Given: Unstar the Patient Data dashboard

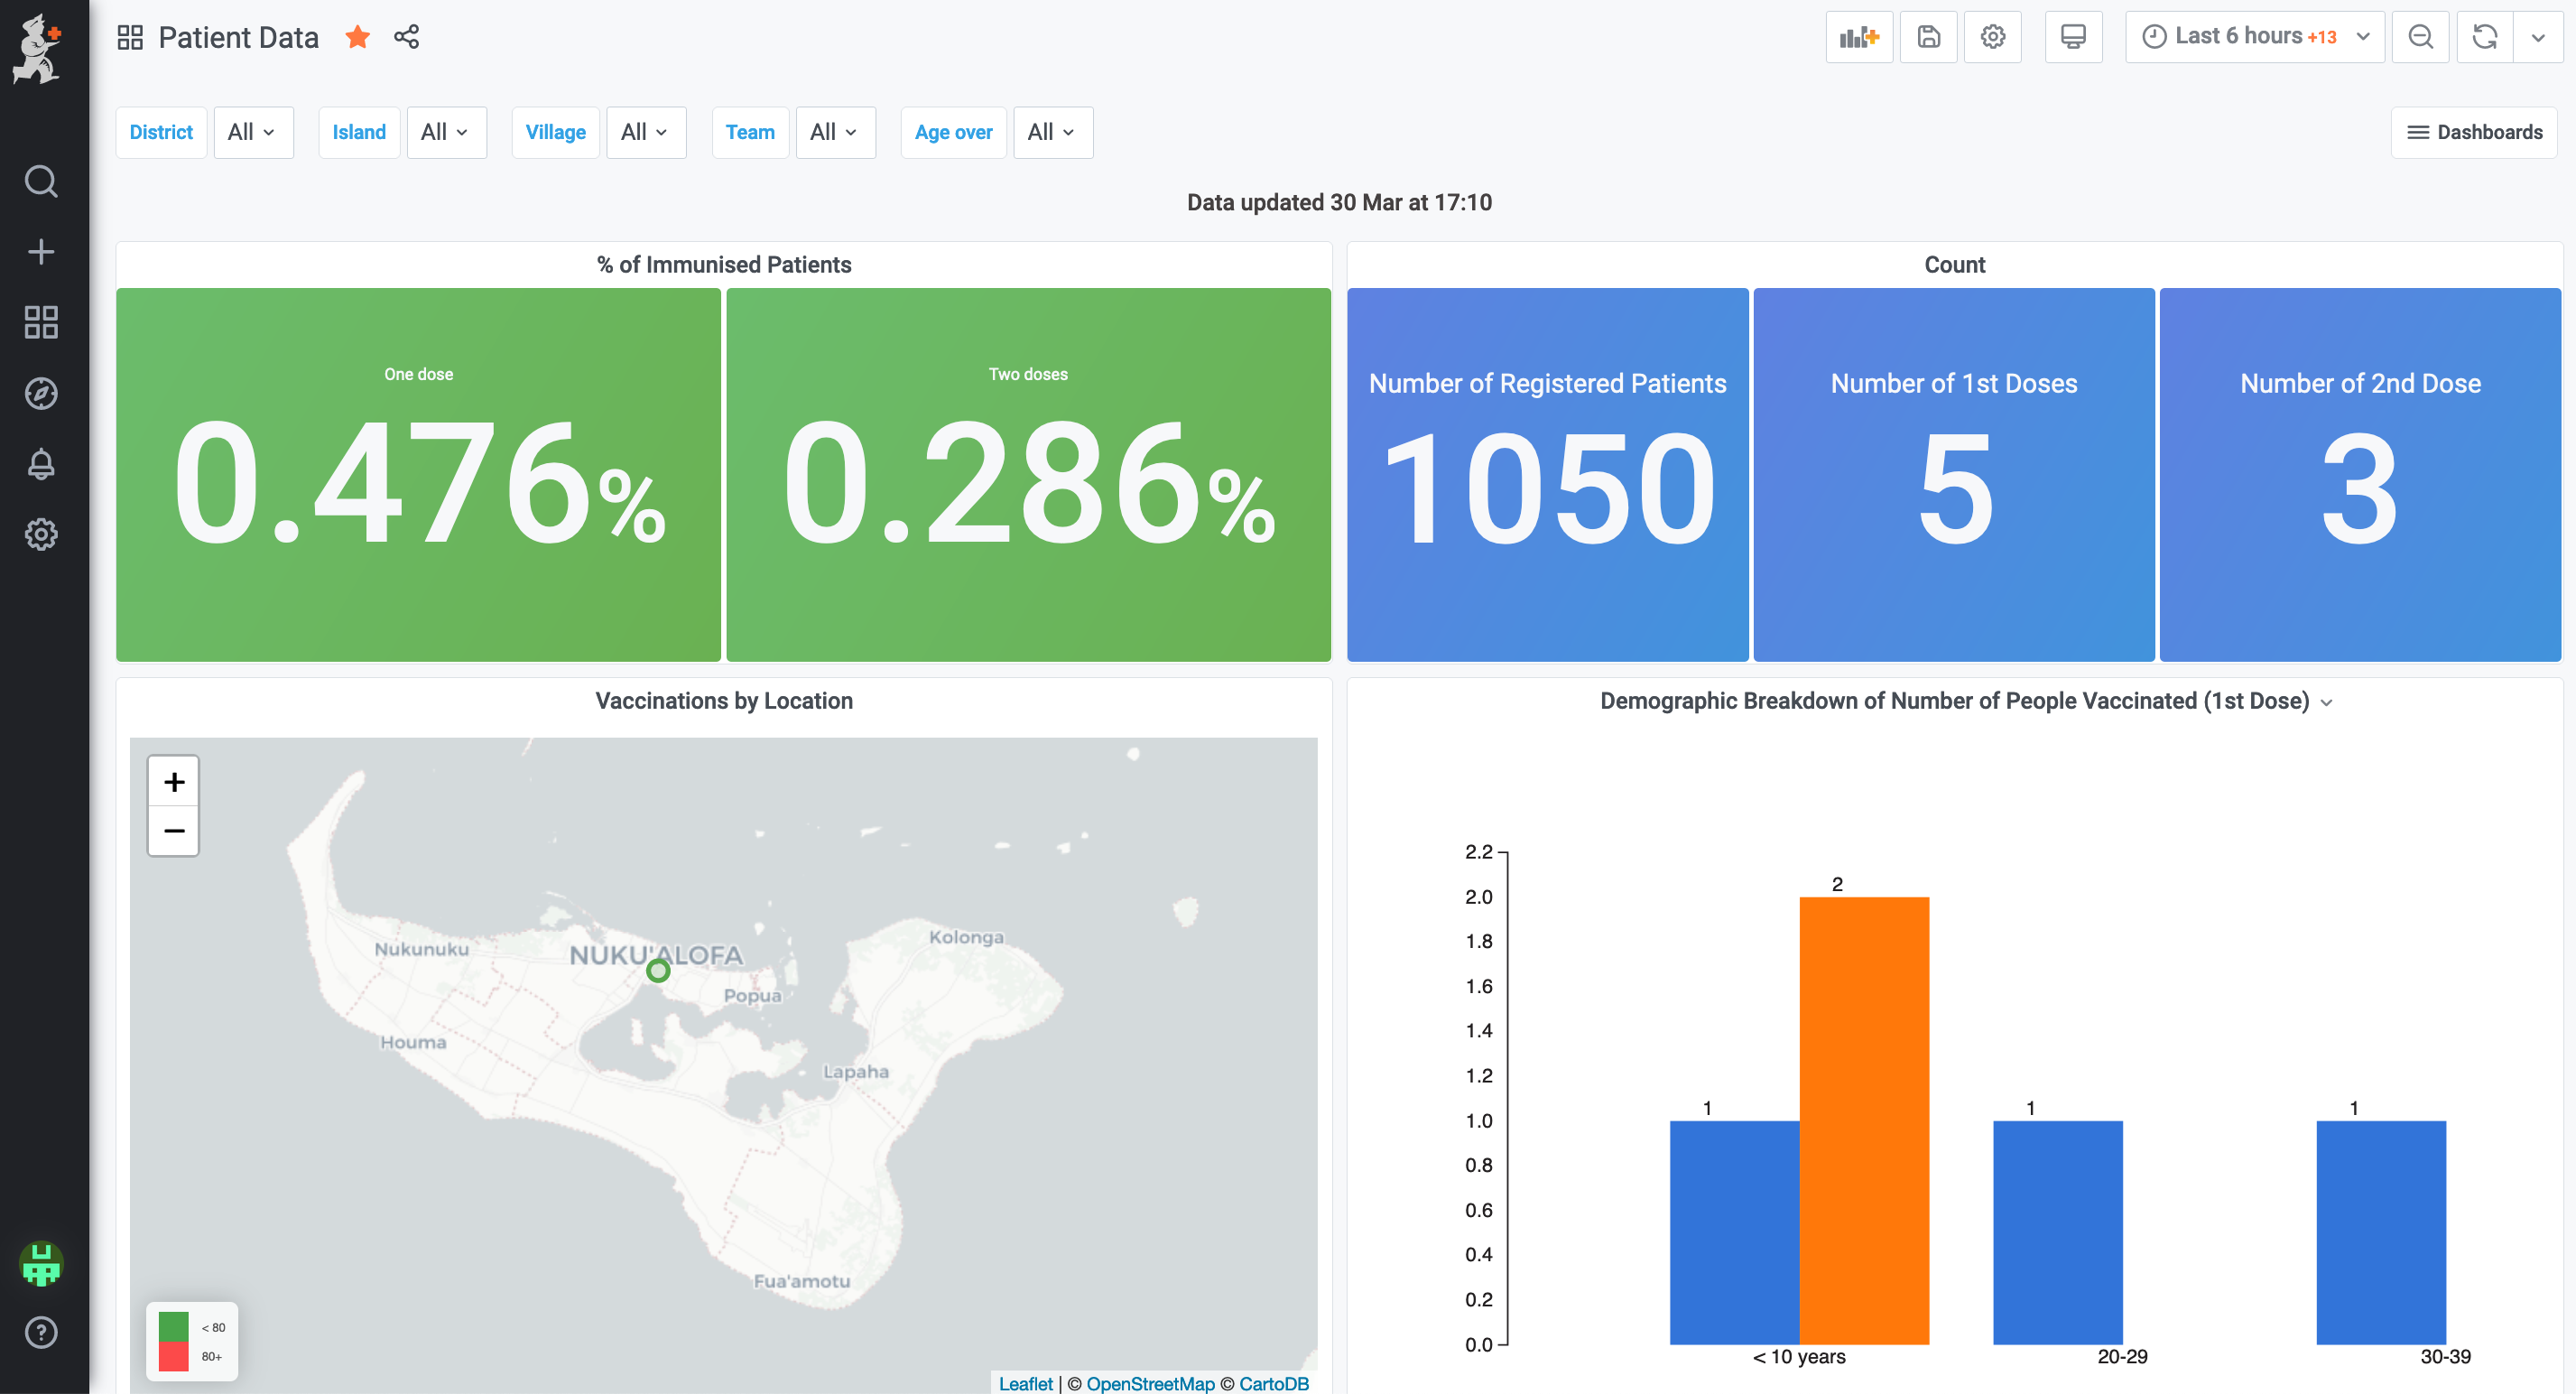Looking at the screenshot, I should tap(357, 37).
